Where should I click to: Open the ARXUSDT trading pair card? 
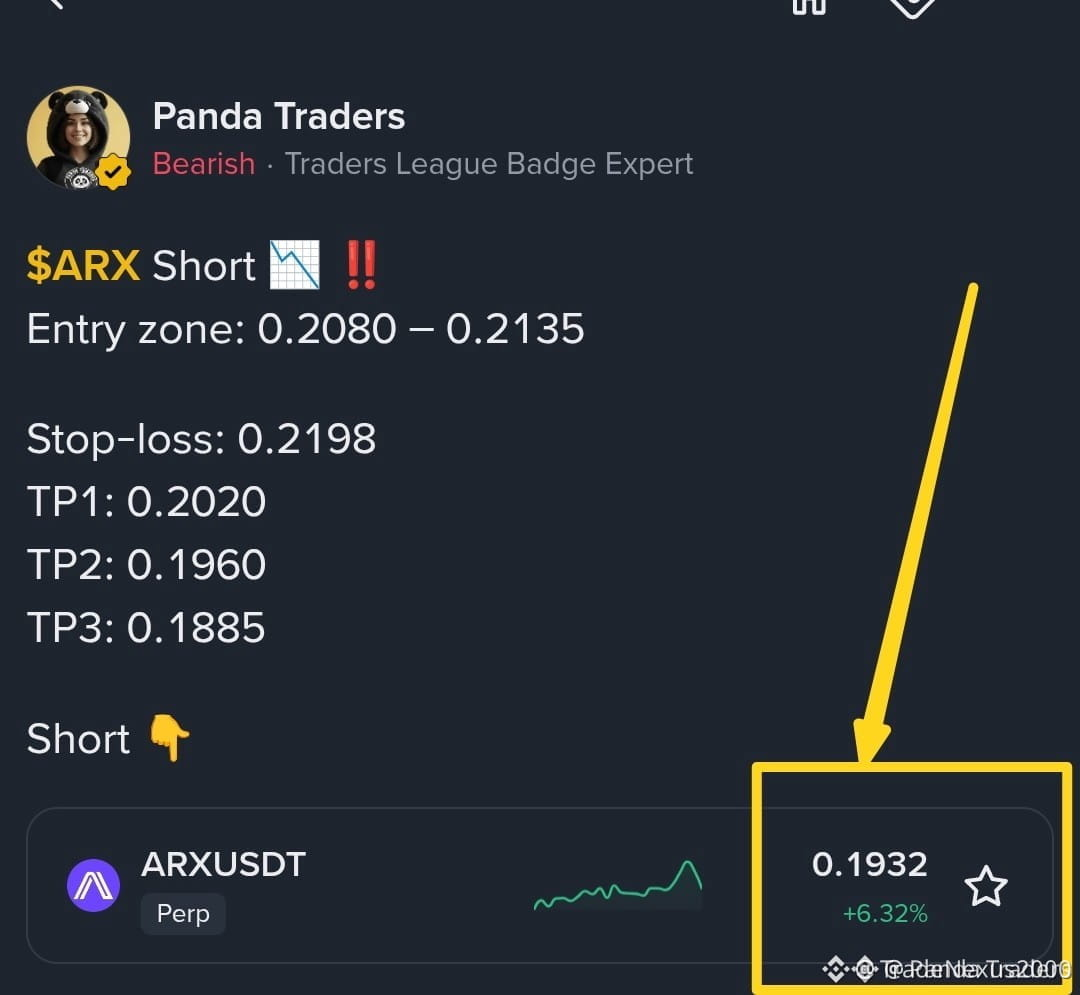[539, 885]
